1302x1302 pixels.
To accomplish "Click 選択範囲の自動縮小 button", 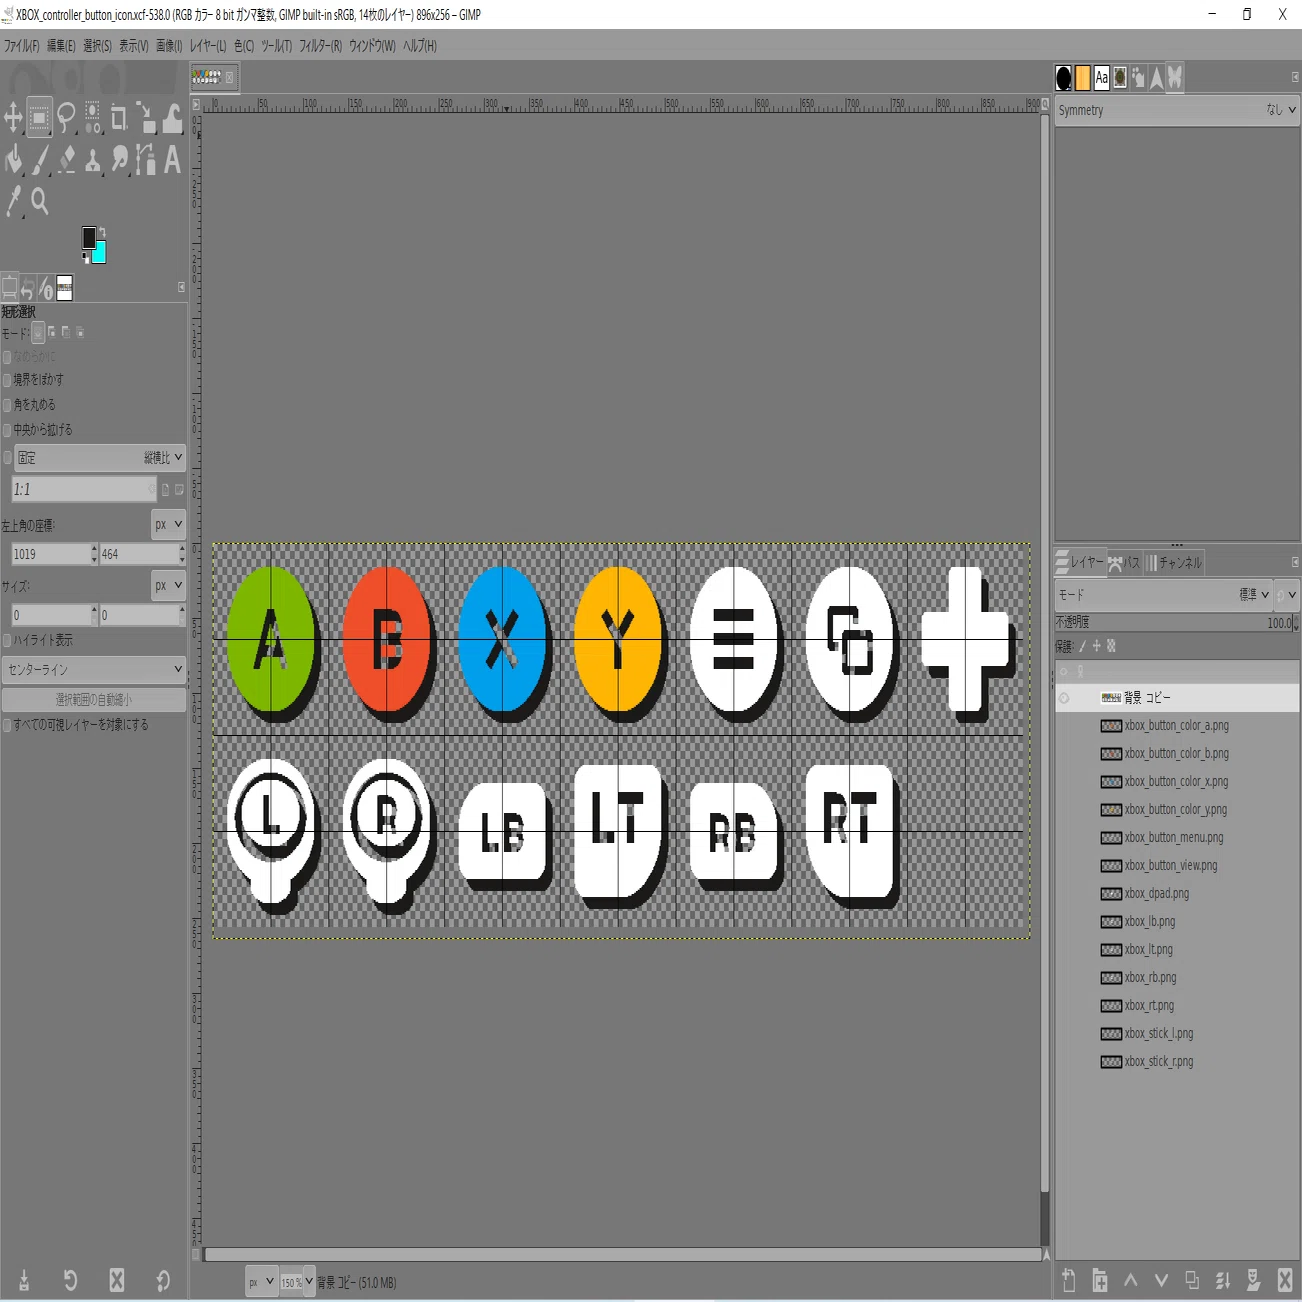I will click(x=94, y=700).
